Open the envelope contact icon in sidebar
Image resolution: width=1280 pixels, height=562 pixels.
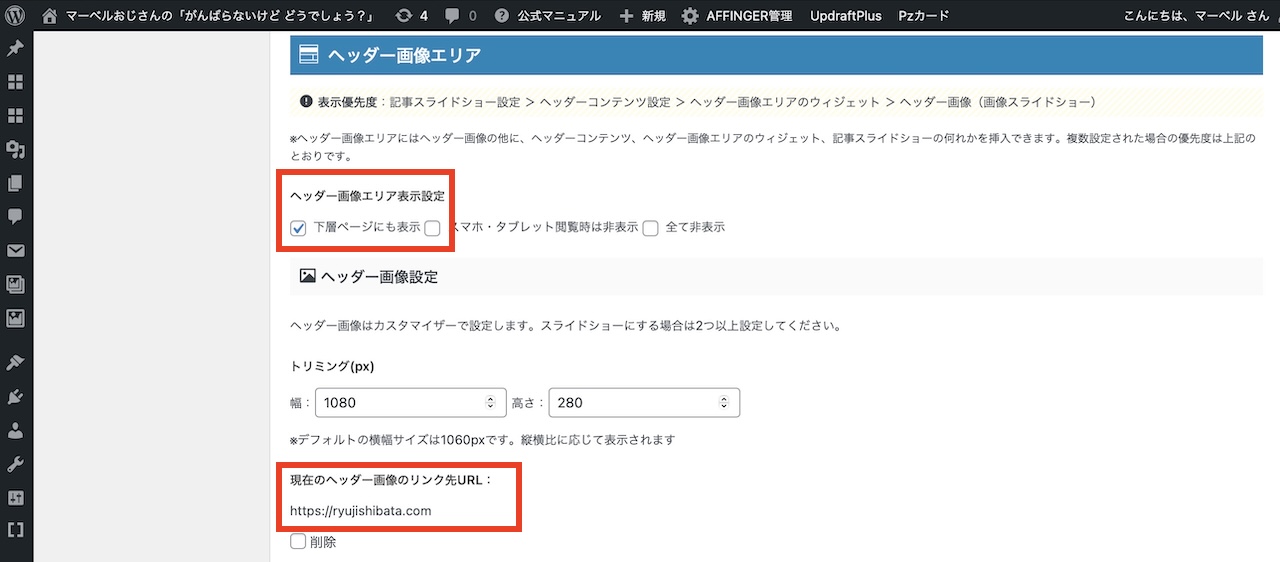(x=16, y=251)
